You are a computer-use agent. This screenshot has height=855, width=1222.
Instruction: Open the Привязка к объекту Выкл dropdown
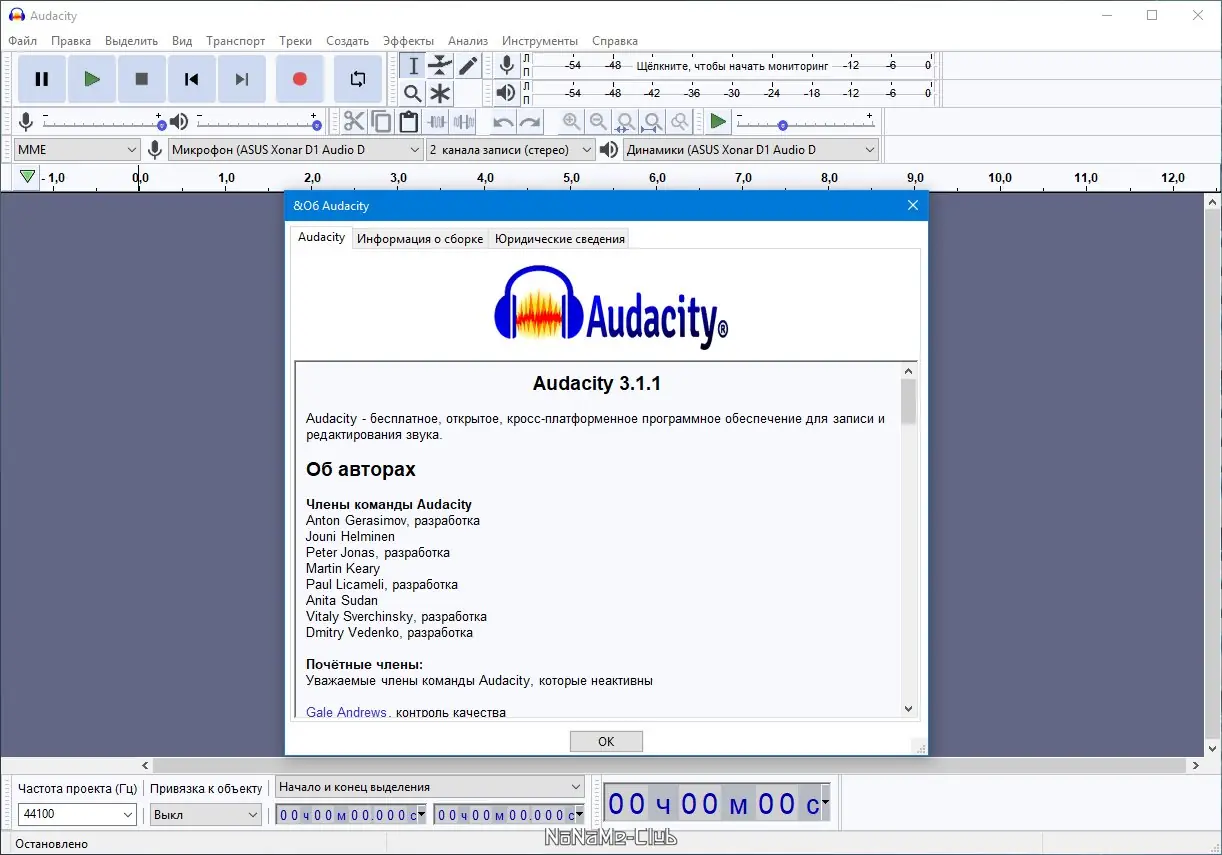pyautogui.click(x=206, y=814)
